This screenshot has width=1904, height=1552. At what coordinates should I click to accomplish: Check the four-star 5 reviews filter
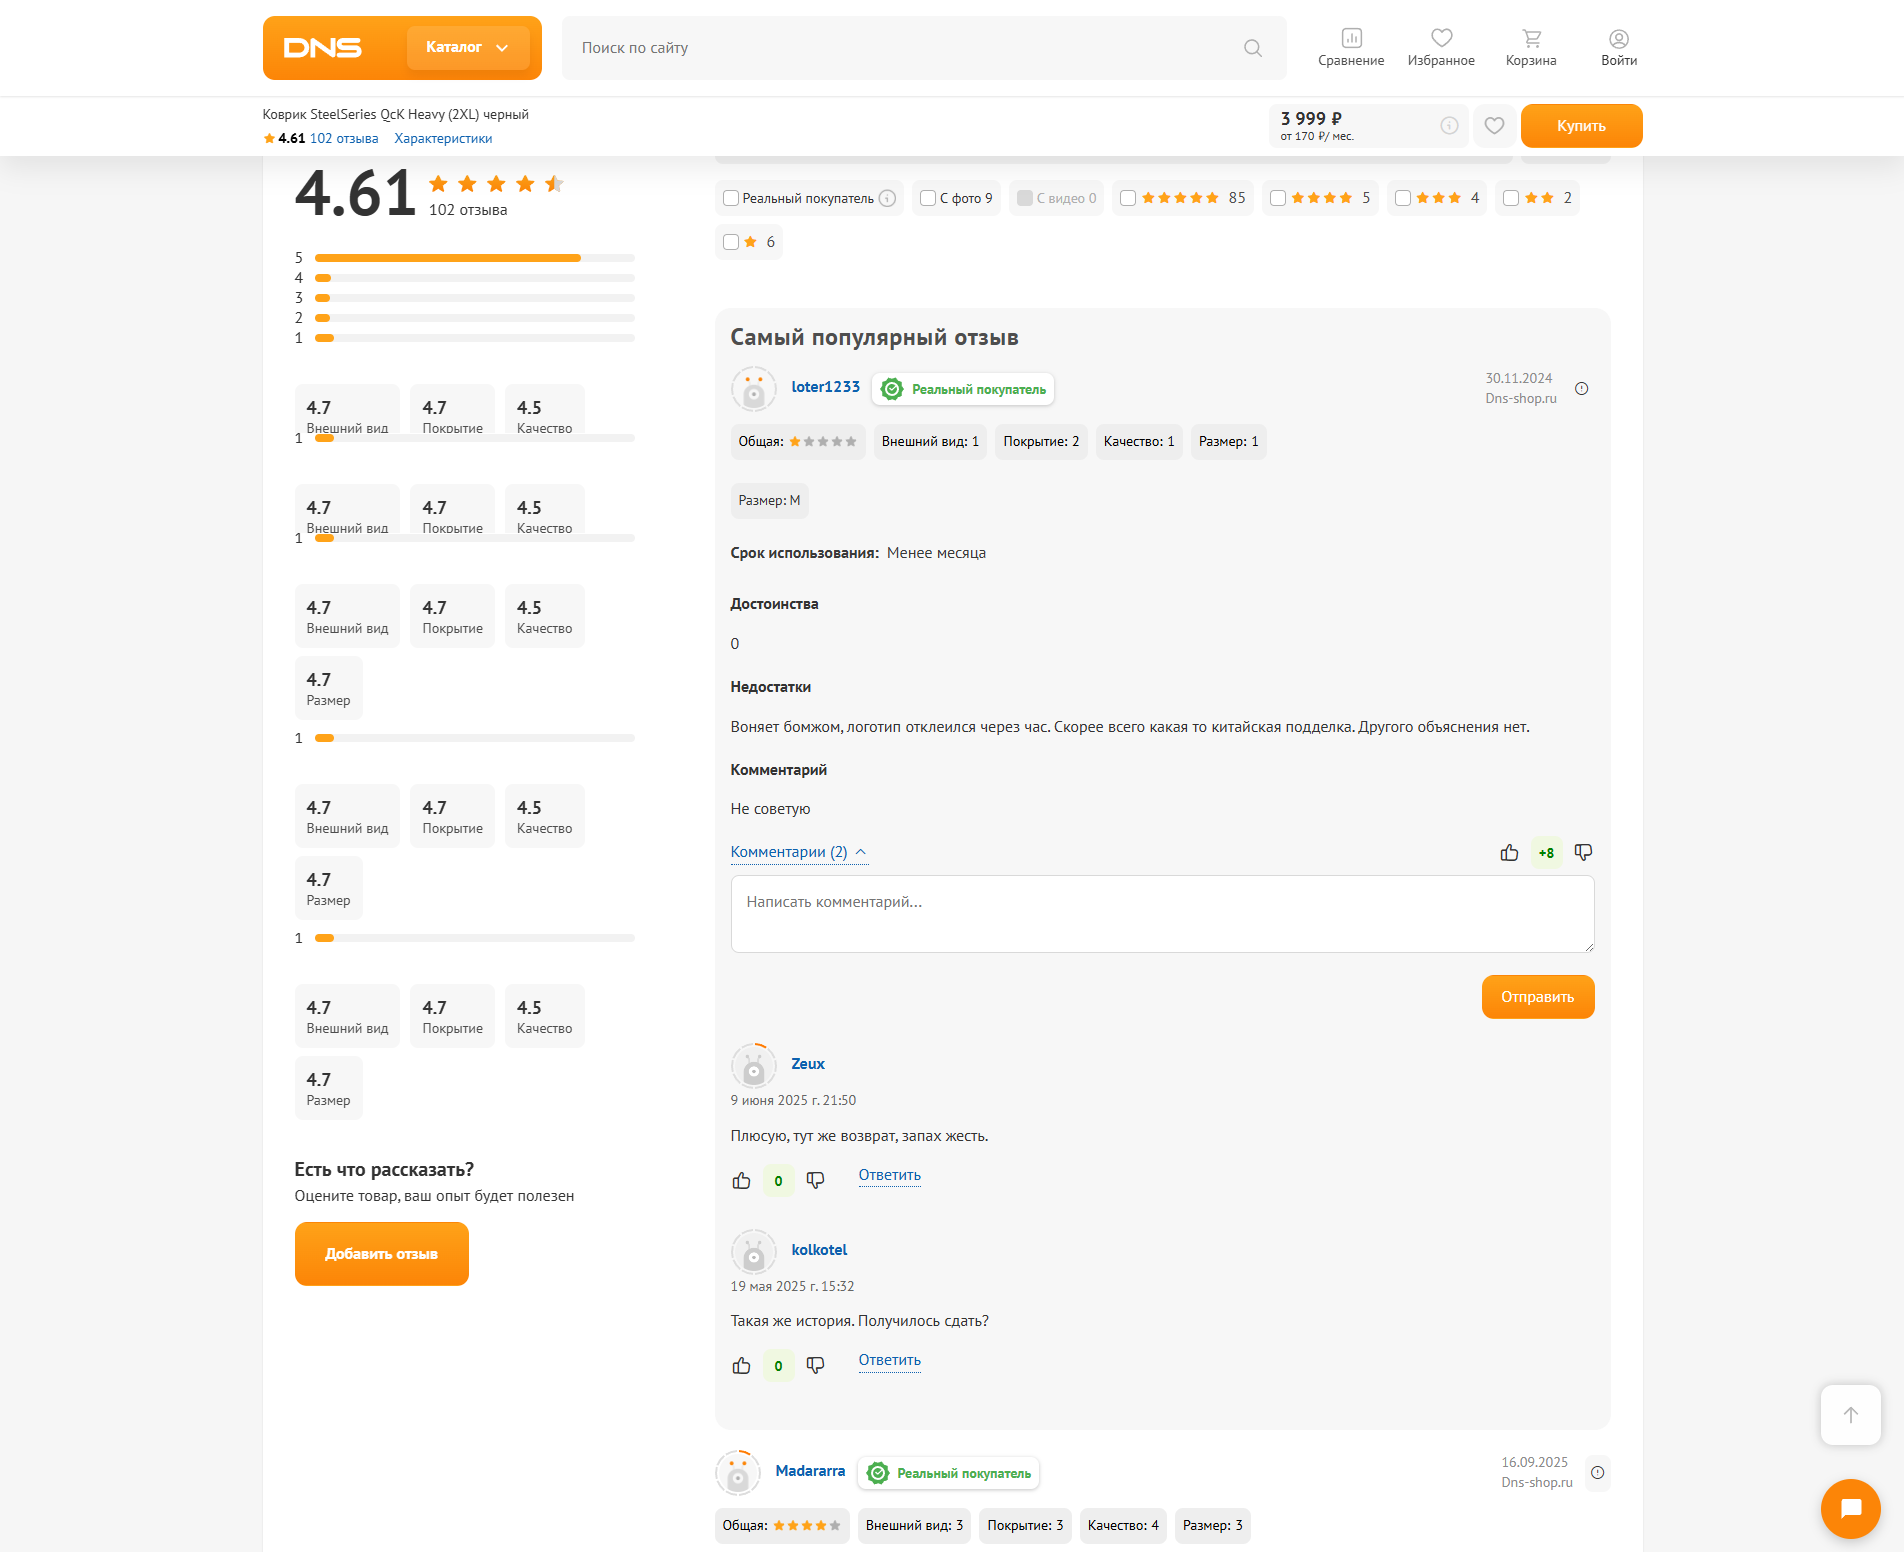pyautogui.click(x=1278, y=198)
